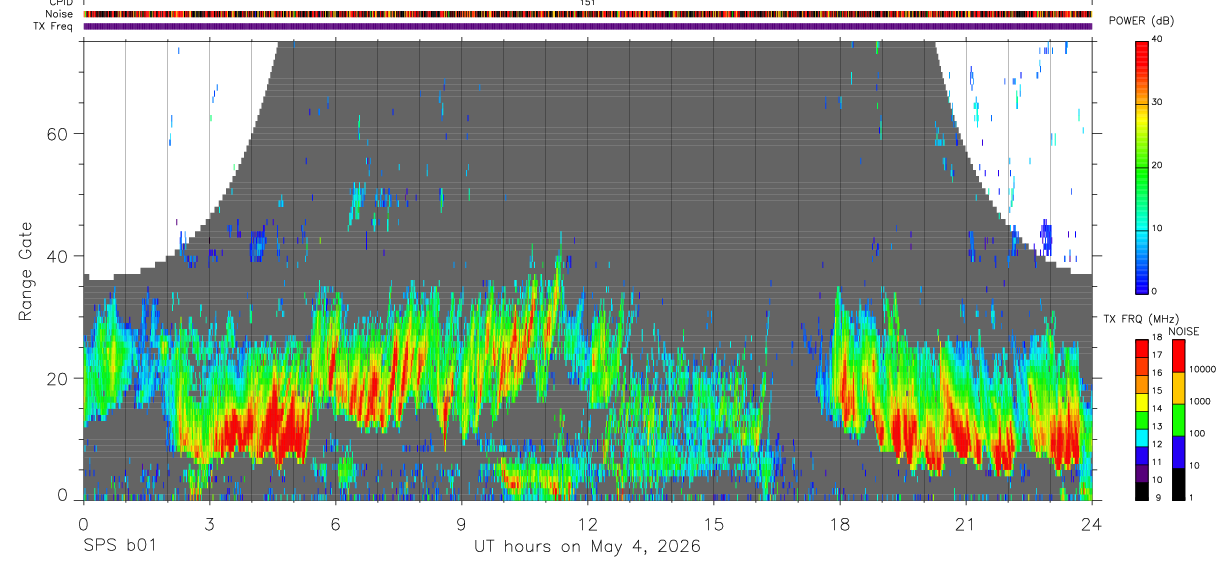Click the 30 tick on the power colorbar
This screenshot has width=1228, height=567.
click(x=1157, y=102)
